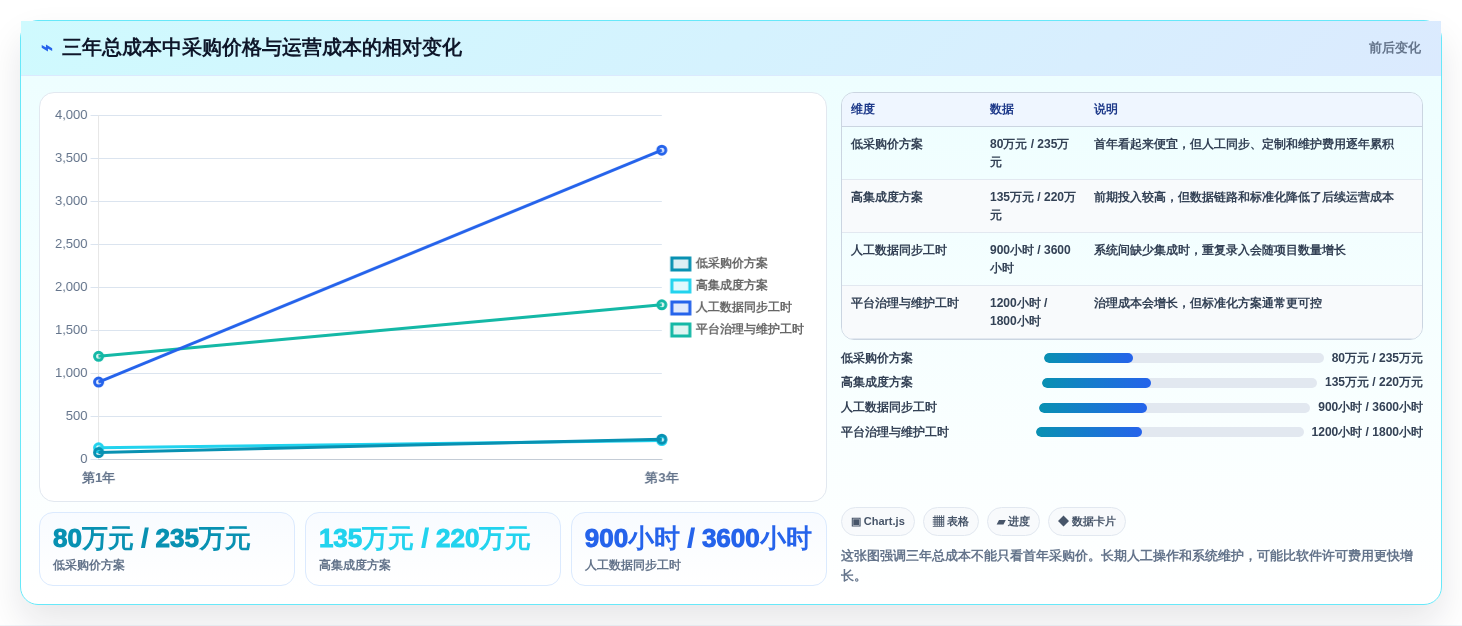The image size is (1462, 626).
Task: Click the 高集成度方案 progress bar
Action: click(x=1180, y=383)
